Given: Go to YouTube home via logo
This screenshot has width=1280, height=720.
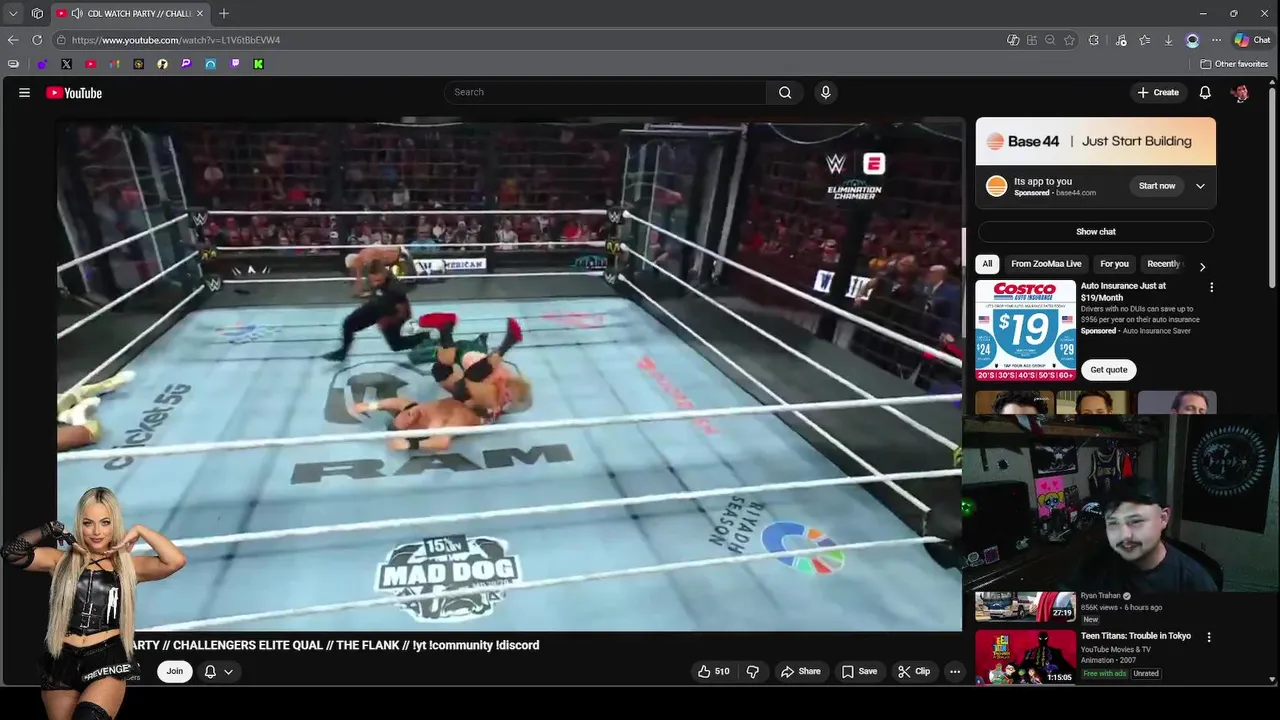Looking at the screenshot, I should point(74,92).
